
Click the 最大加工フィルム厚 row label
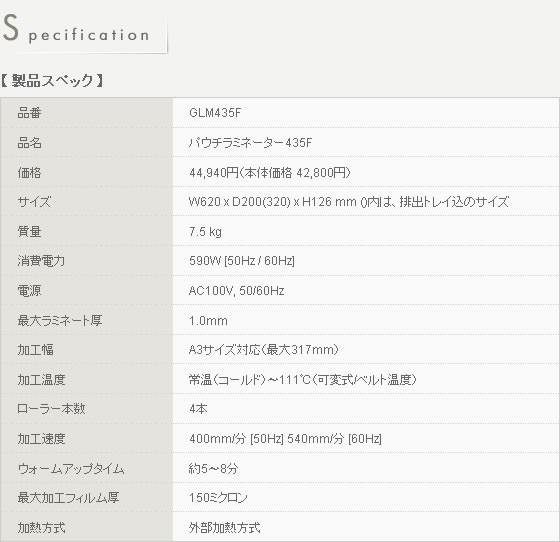coord(68,498)
